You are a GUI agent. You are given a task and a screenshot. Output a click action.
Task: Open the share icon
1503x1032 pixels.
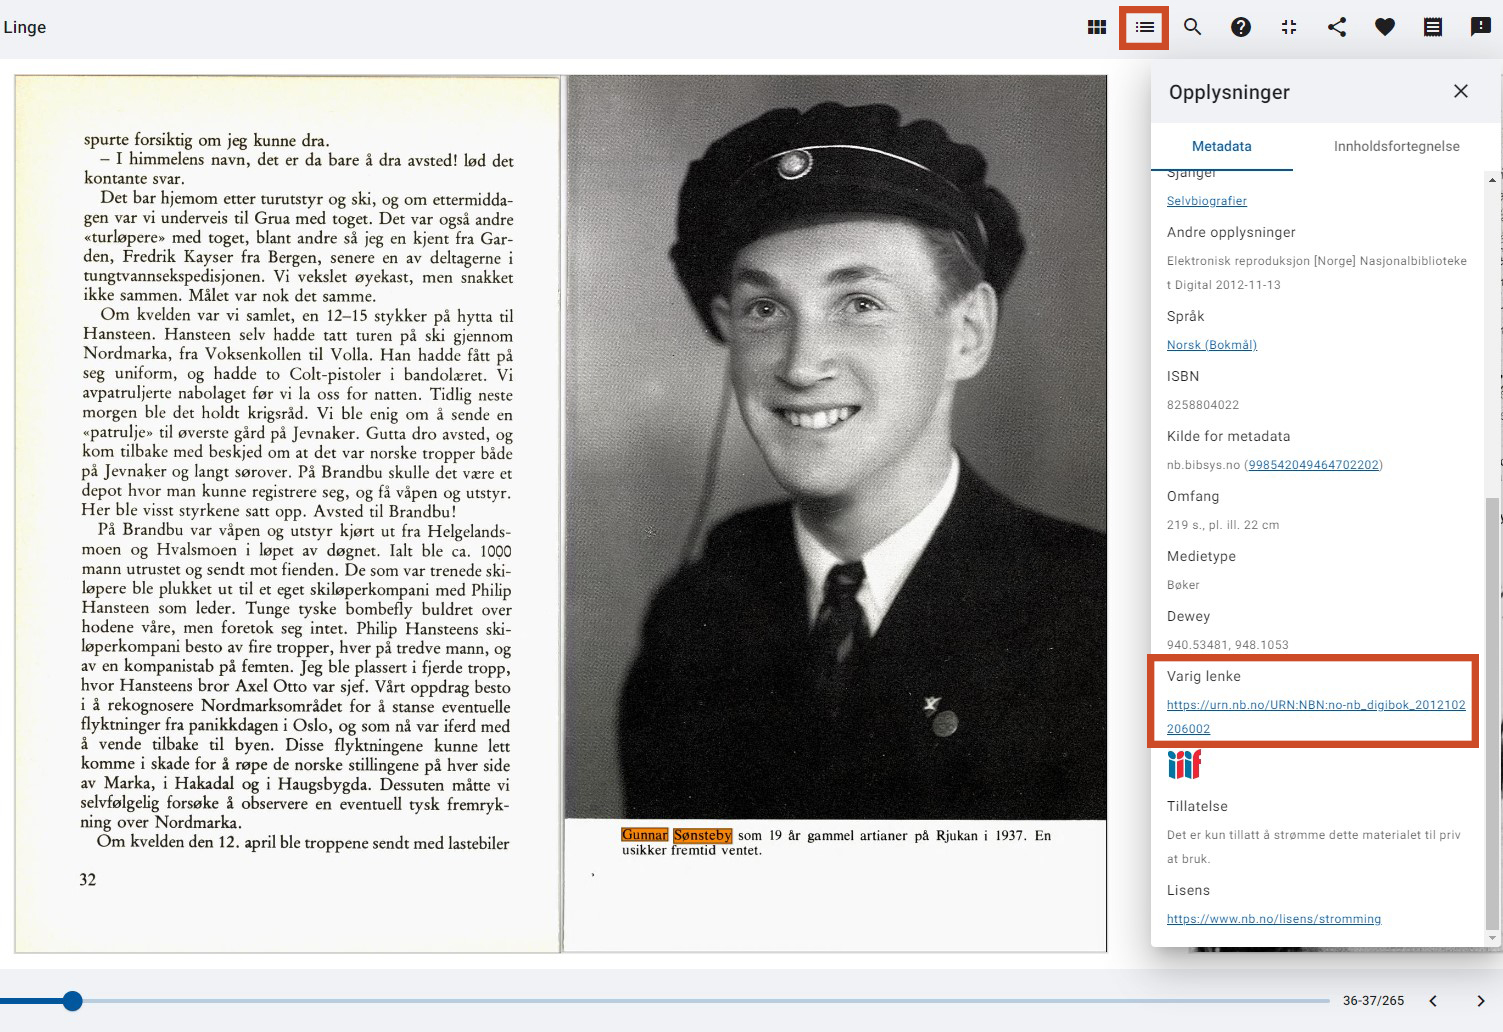1337,27
